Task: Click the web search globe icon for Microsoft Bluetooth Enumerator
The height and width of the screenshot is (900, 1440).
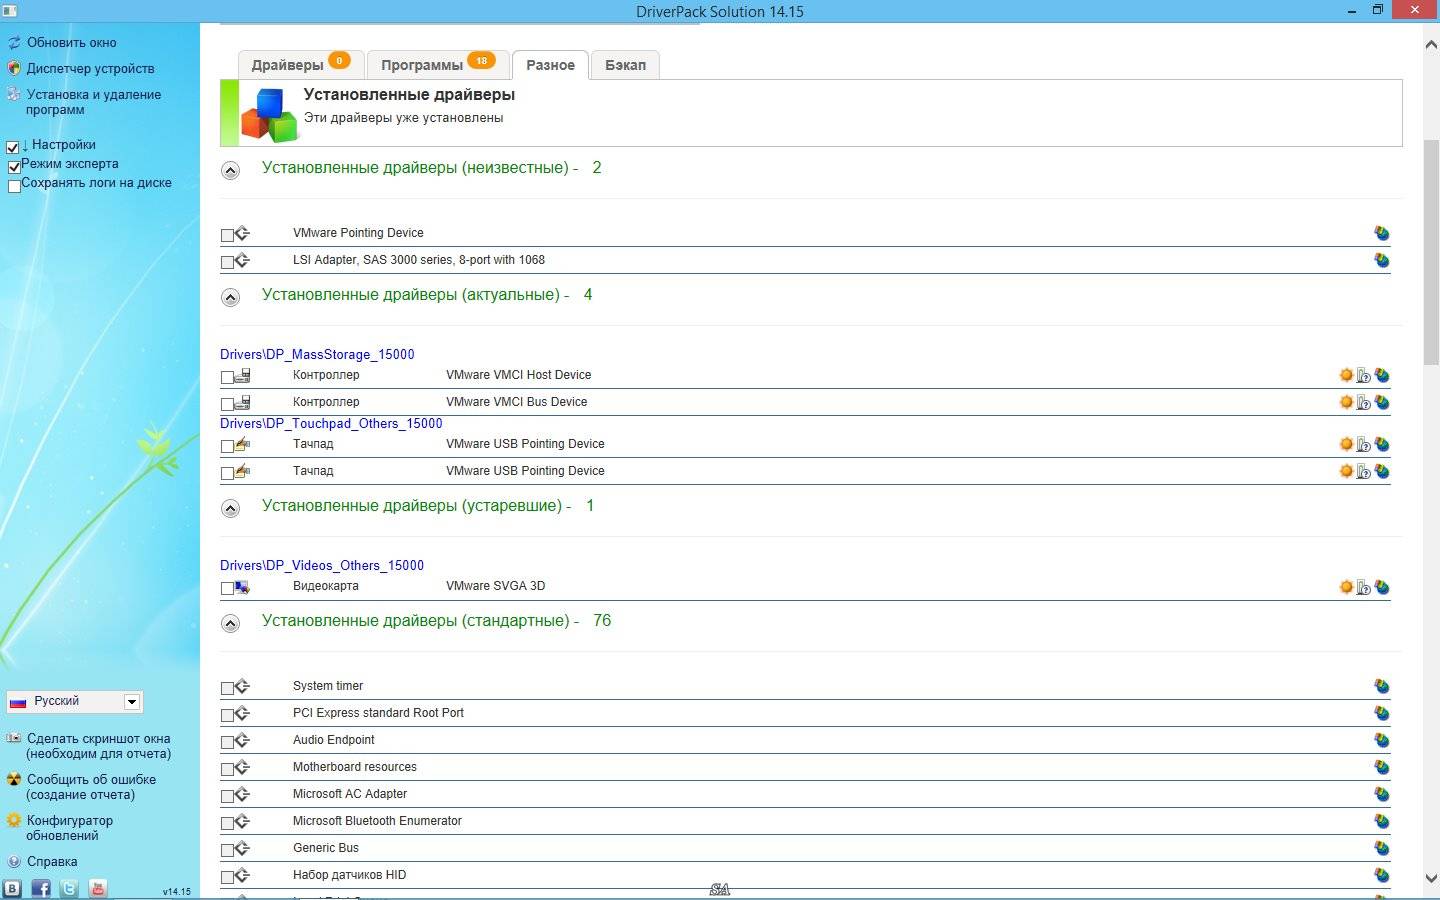Action: pyautogui.click(x=1382, y=821)
